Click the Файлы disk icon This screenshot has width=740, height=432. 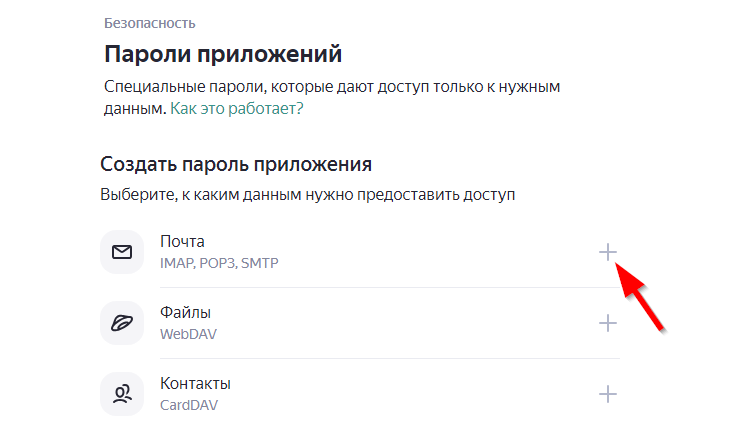point(122,323)
